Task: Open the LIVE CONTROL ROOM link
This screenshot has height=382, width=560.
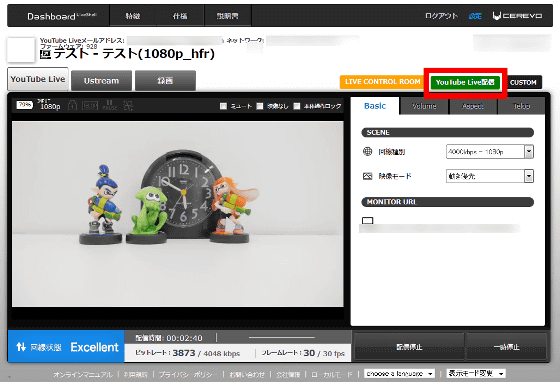Action: tap(382, 82)
